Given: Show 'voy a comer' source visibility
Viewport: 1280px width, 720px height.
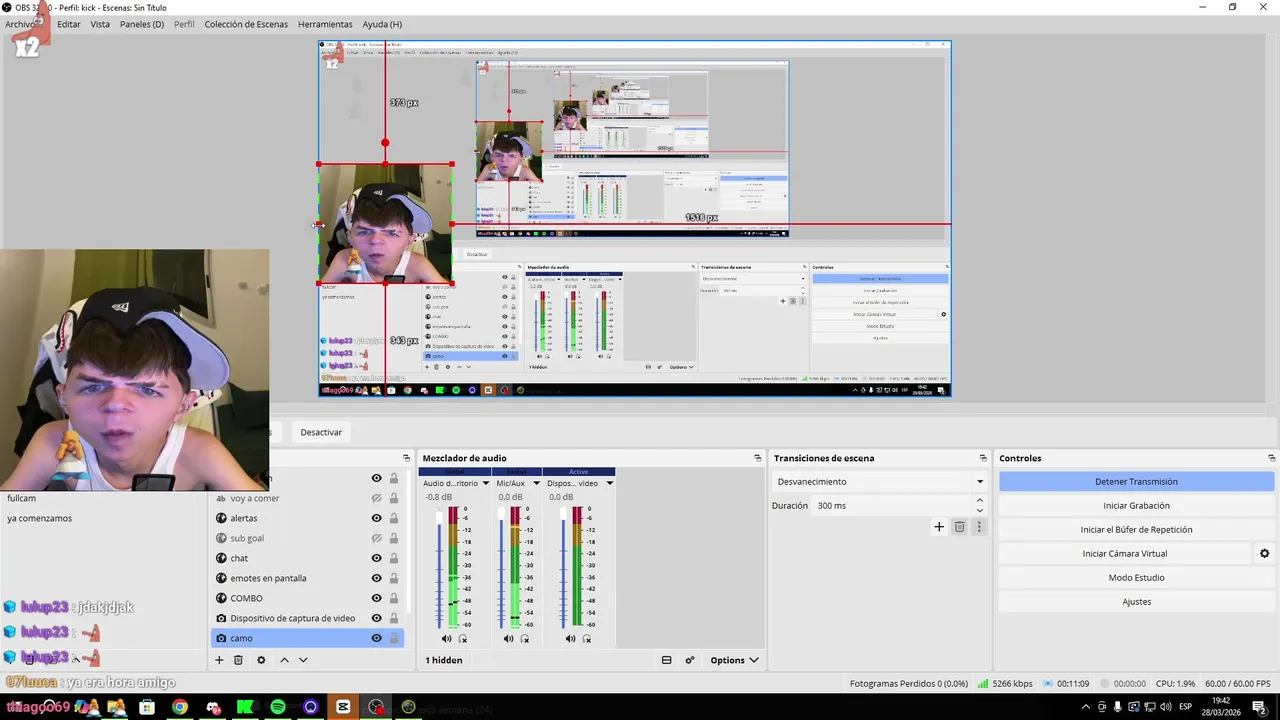Looking at the screenshot, I should pos(377,498).
